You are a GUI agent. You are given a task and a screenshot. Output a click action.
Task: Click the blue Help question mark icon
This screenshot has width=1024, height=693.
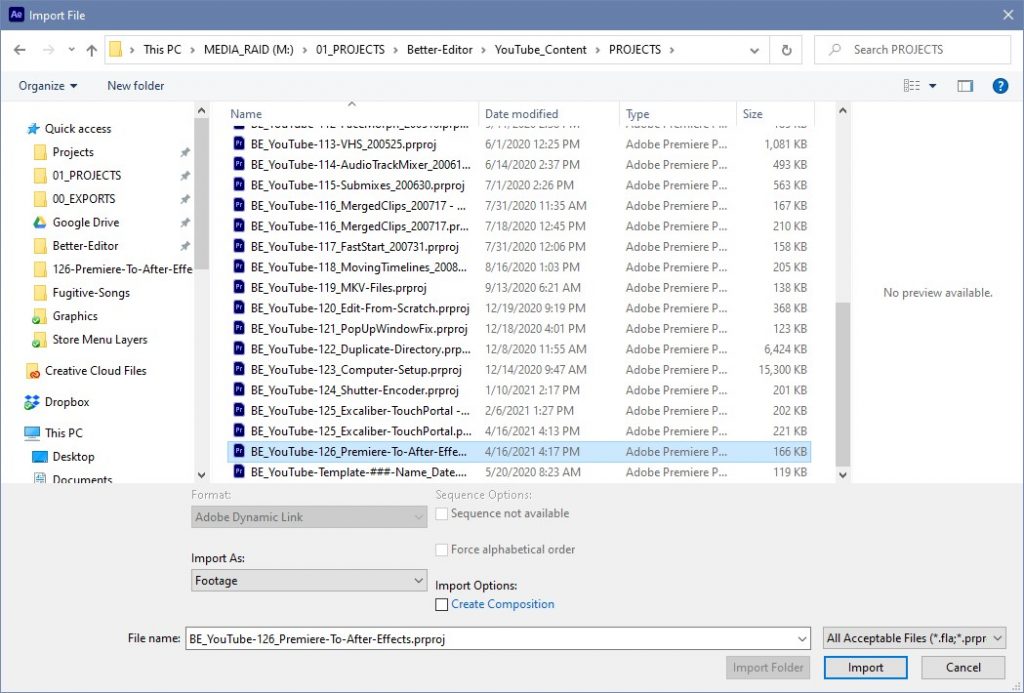tap(999, 86)
